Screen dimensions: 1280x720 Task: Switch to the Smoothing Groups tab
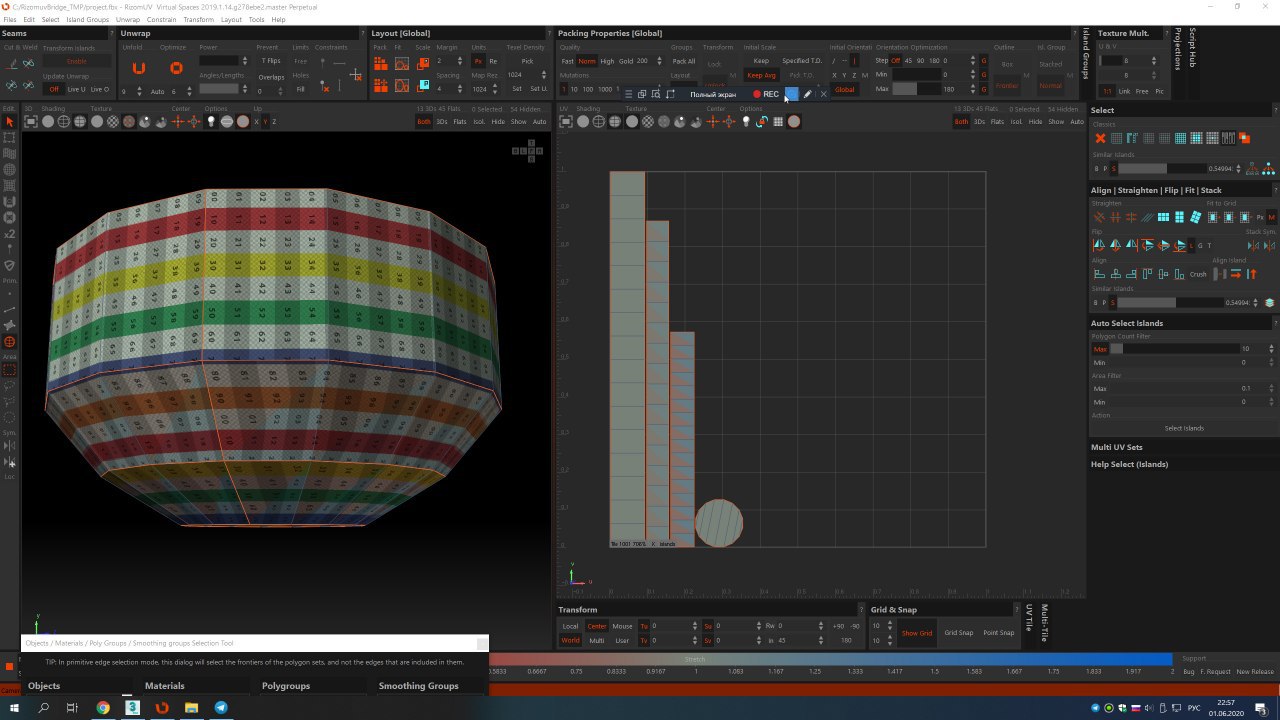(418, 686)
